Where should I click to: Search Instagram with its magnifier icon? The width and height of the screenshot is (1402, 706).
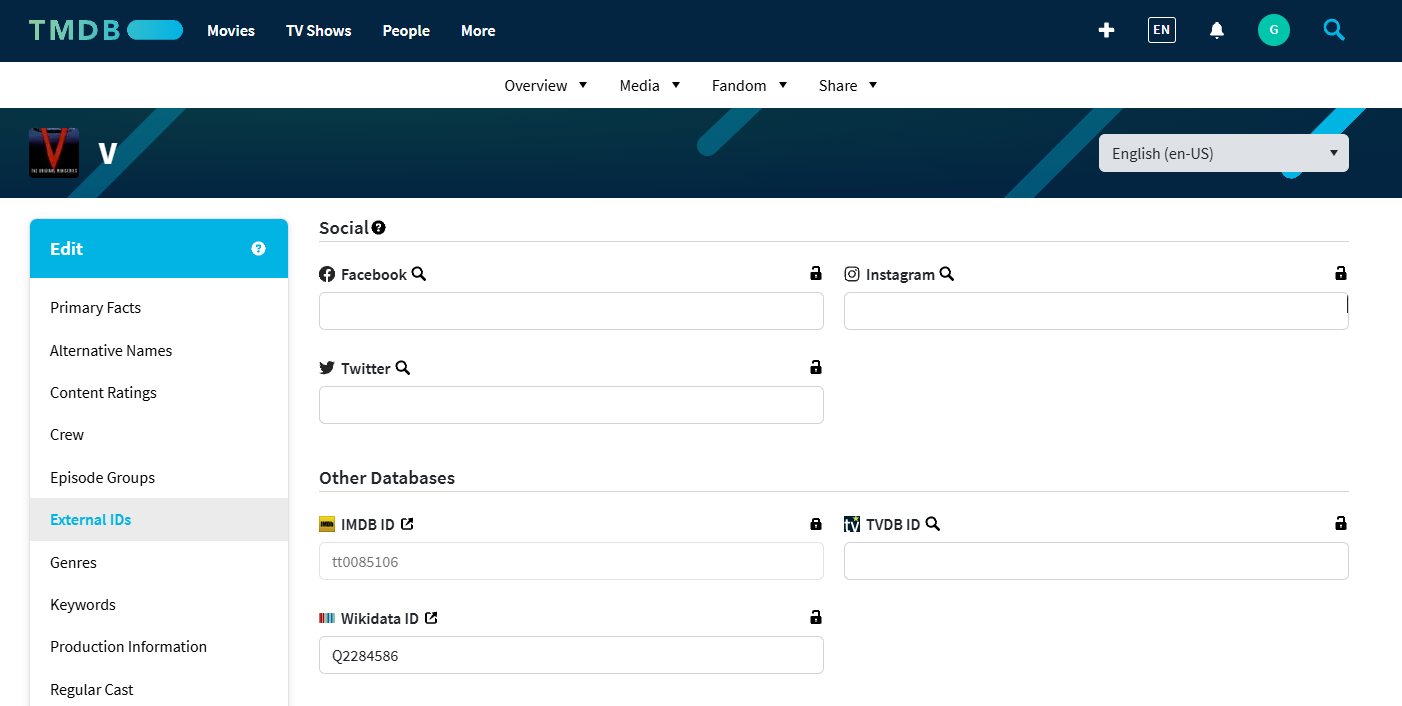click(x=947, y=274)
